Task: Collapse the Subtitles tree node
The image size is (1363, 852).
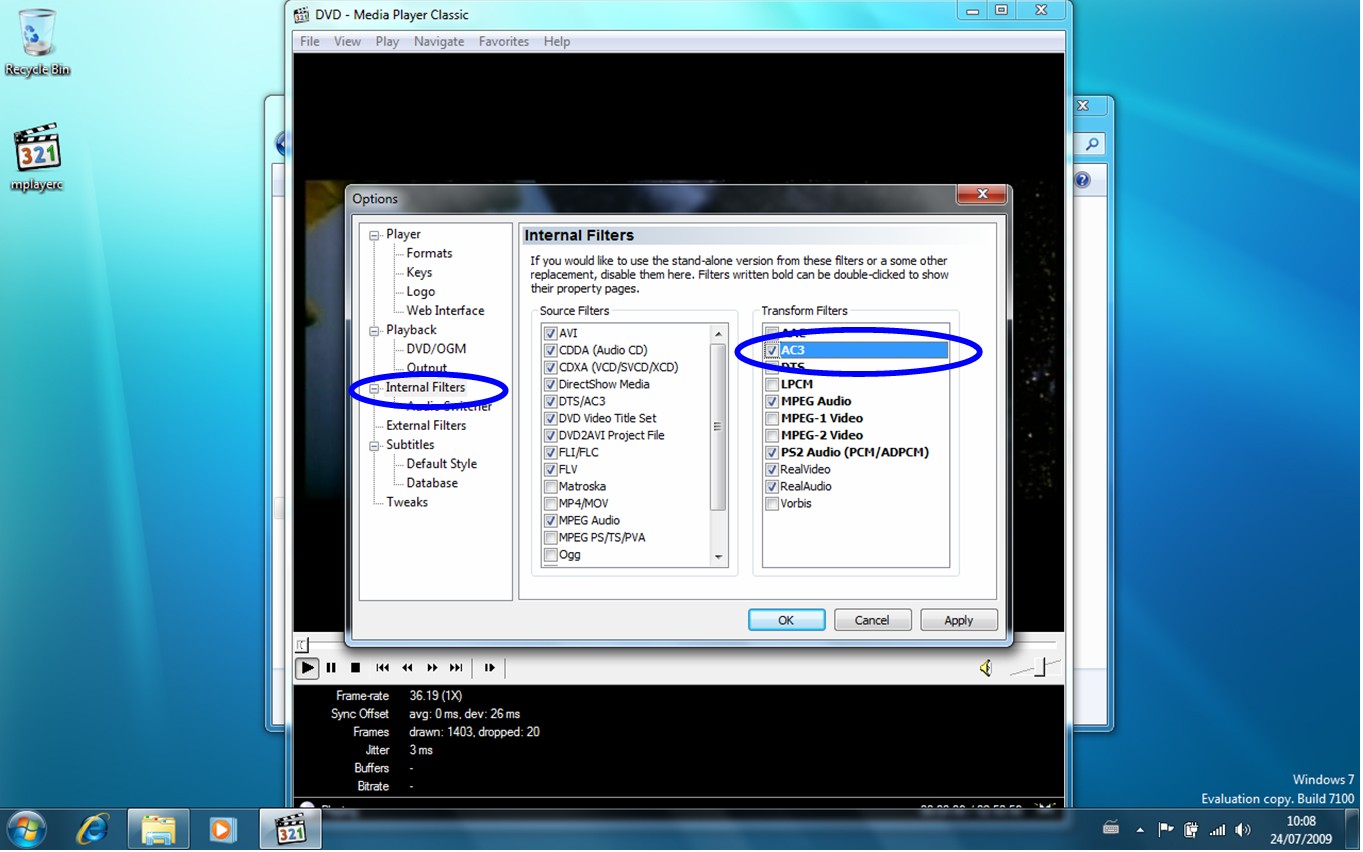Action: pyautogui.click(x=375, y=446)
